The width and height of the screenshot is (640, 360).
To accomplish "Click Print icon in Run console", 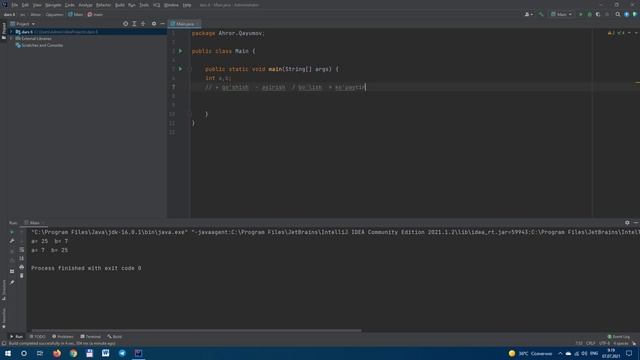I will tap(22, 267).
